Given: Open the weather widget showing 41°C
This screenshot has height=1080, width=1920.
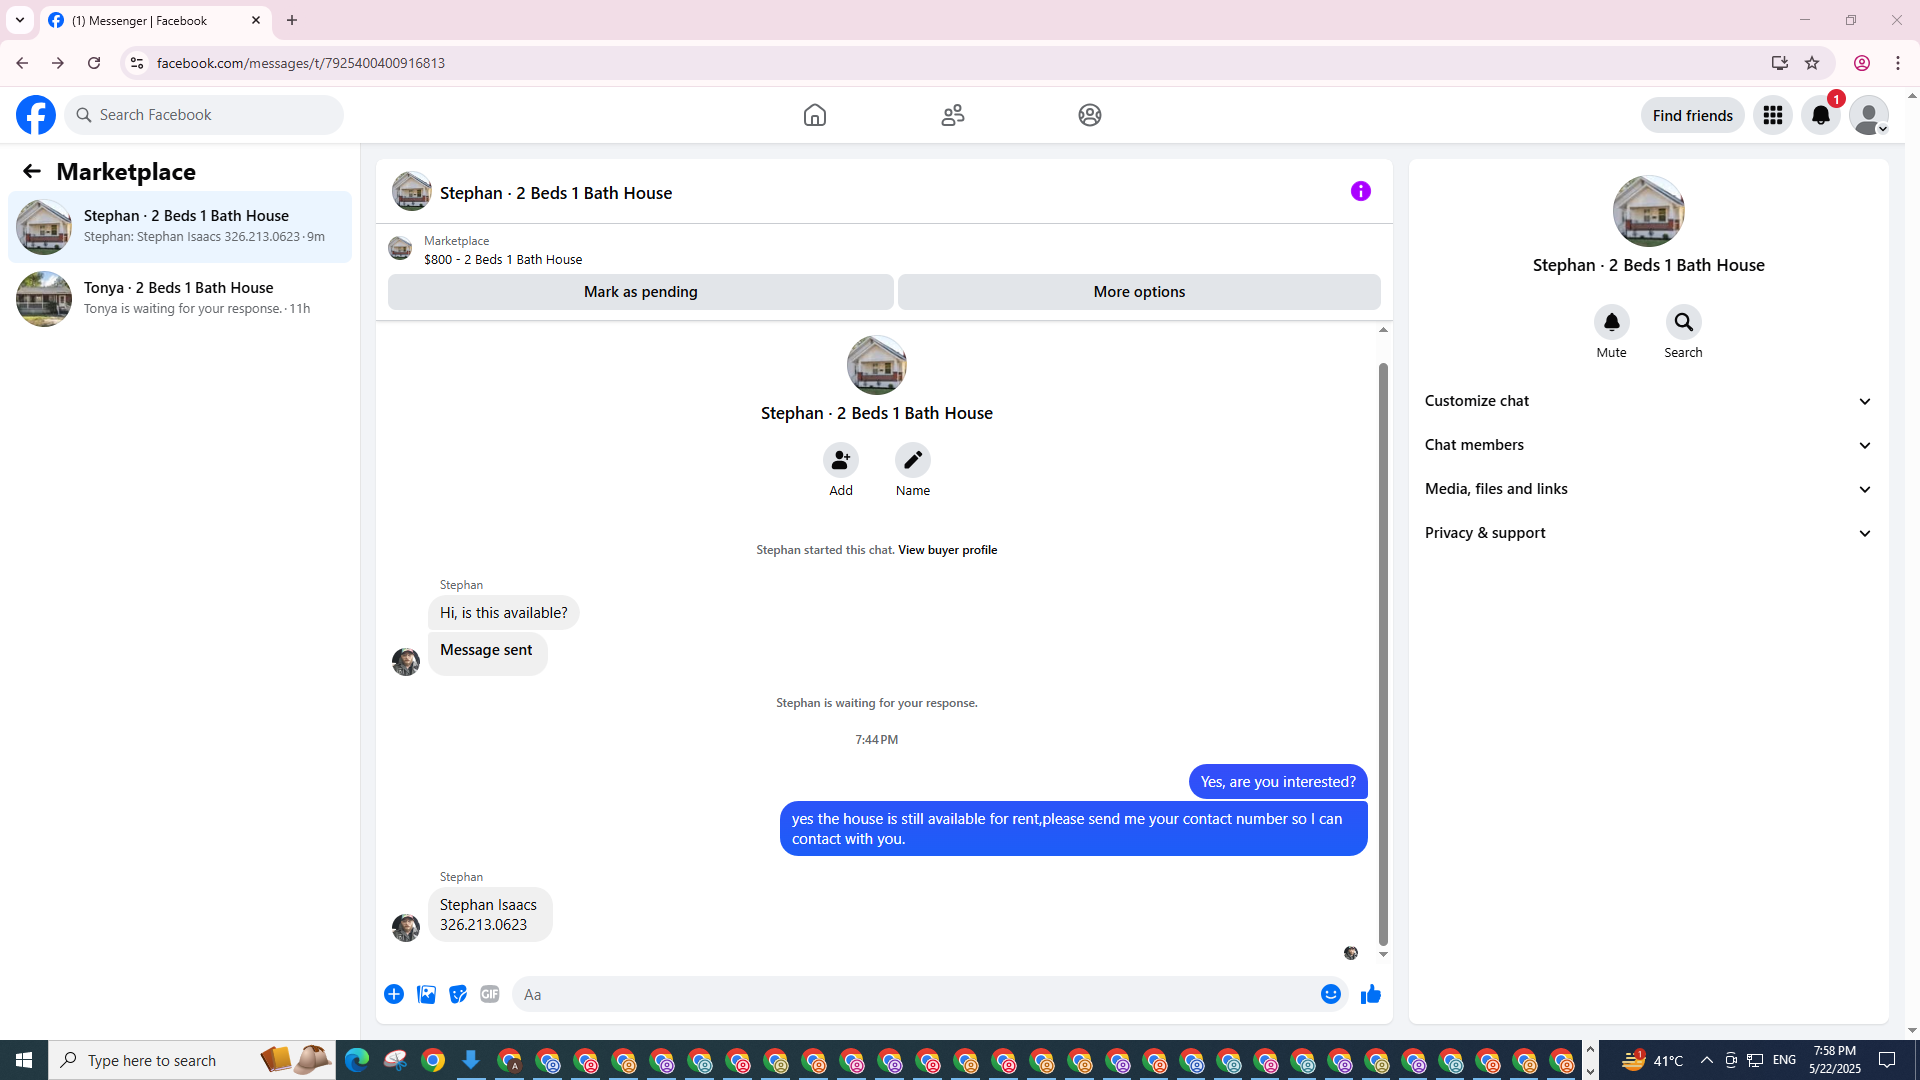Looking at the screenshot, I should point(1652,1060).
